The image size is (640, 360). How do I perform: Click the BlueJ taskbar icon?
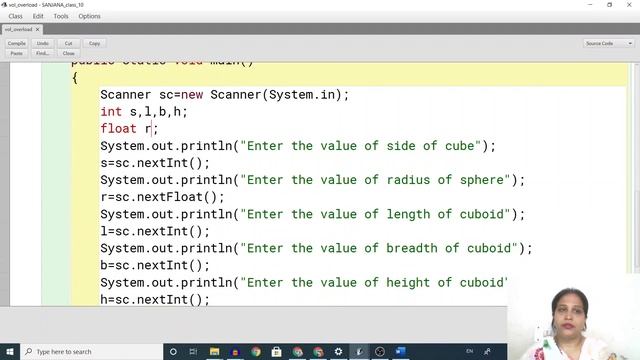359,351
